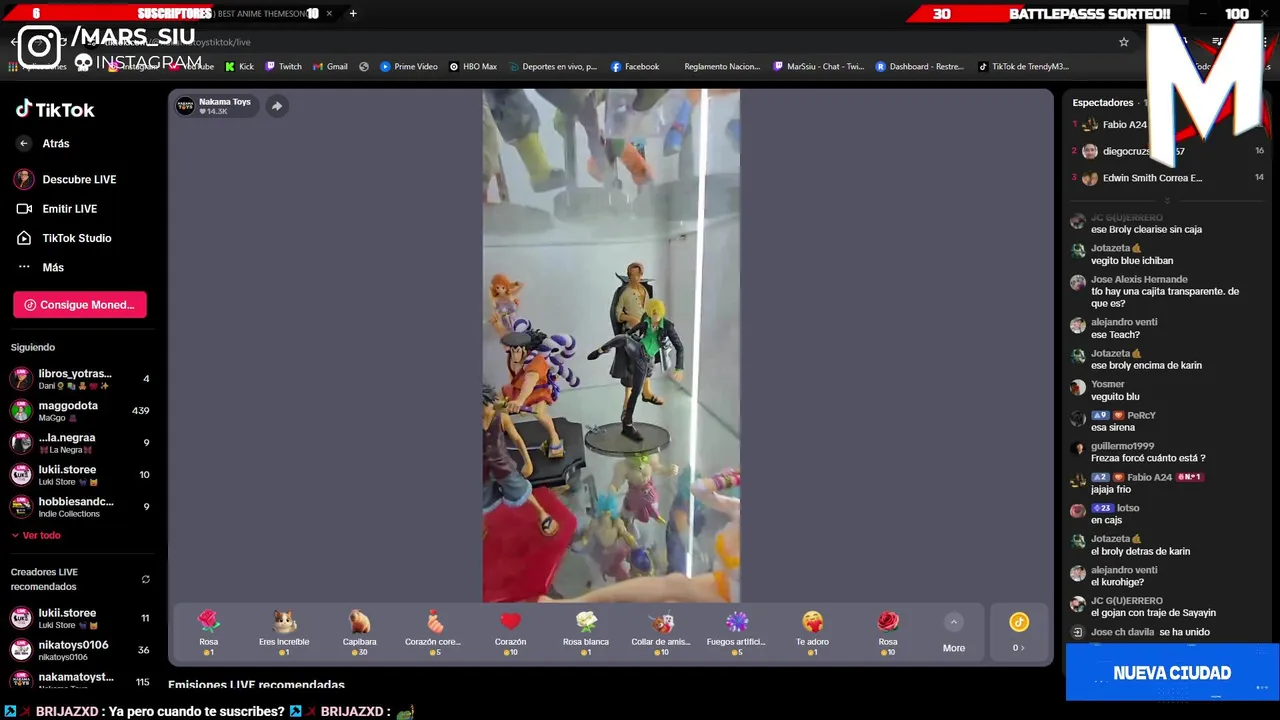Select top viewer Fabio A24
This screenshot has height=720, width=1280.
coord(1124,125)
